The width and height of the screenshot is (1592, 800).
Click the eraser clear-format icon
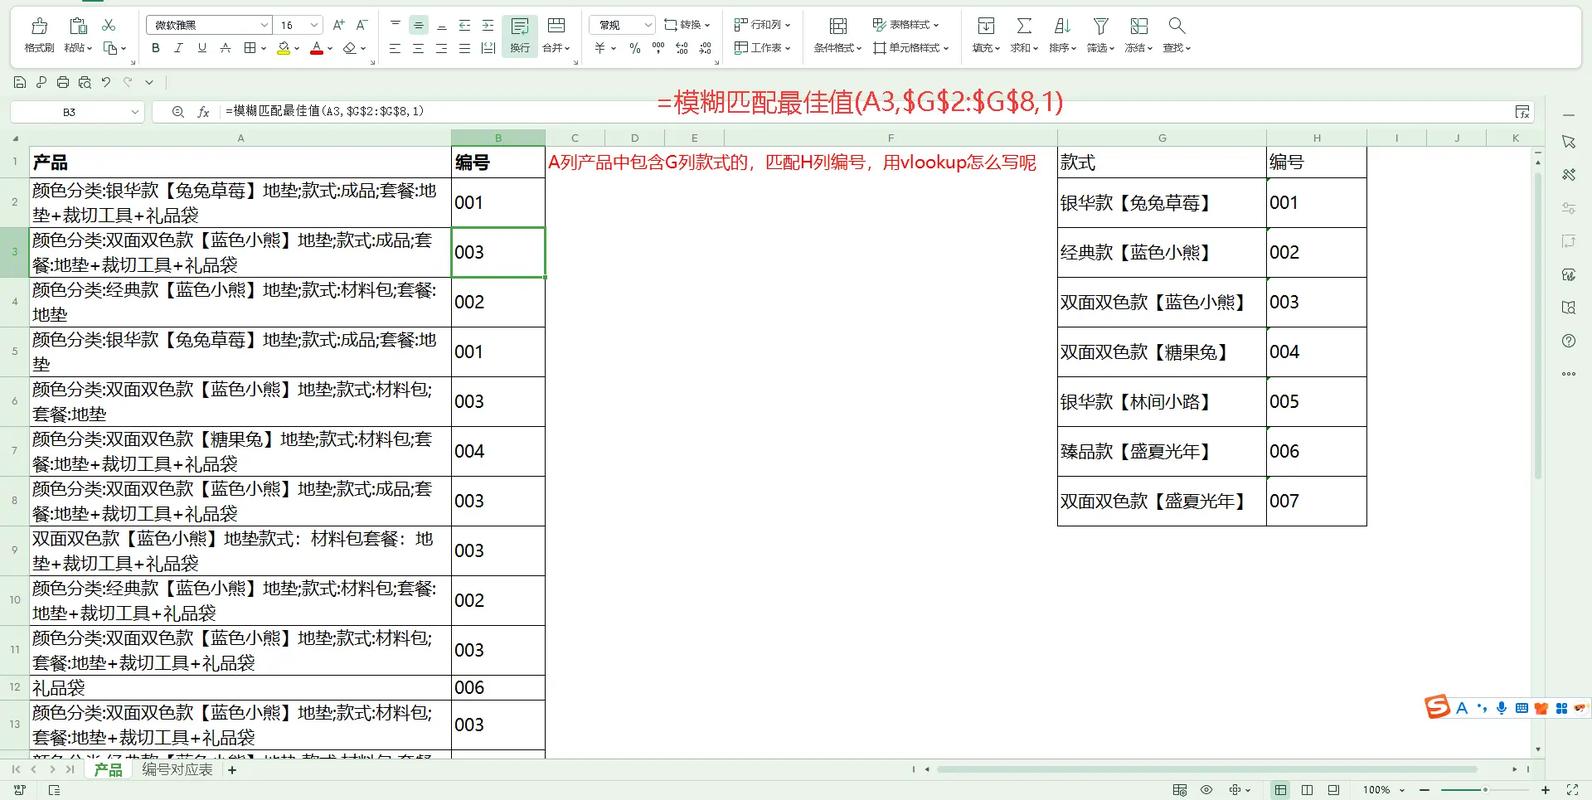pyautogui.click(x=349, y=48)
